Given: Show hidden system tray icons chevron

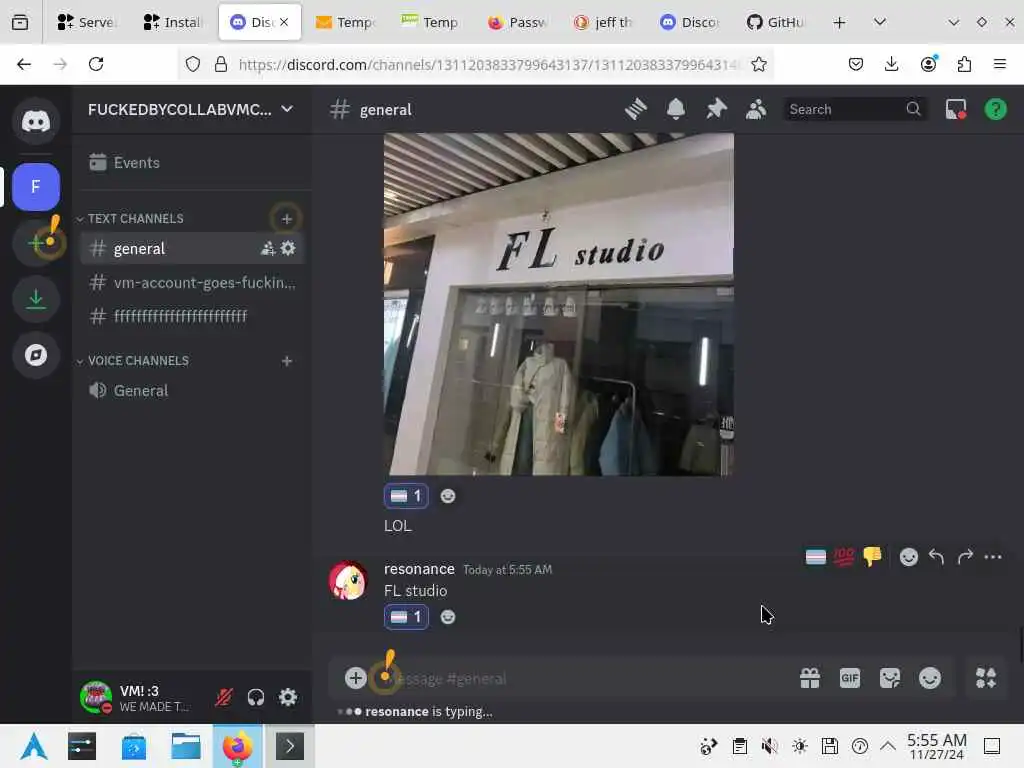Looking at the screenshot, I should point(888,746).
